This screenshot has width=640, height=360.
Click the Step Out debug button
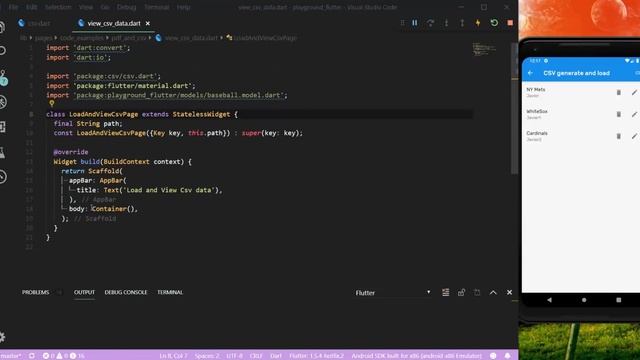(x=462, y=23)
